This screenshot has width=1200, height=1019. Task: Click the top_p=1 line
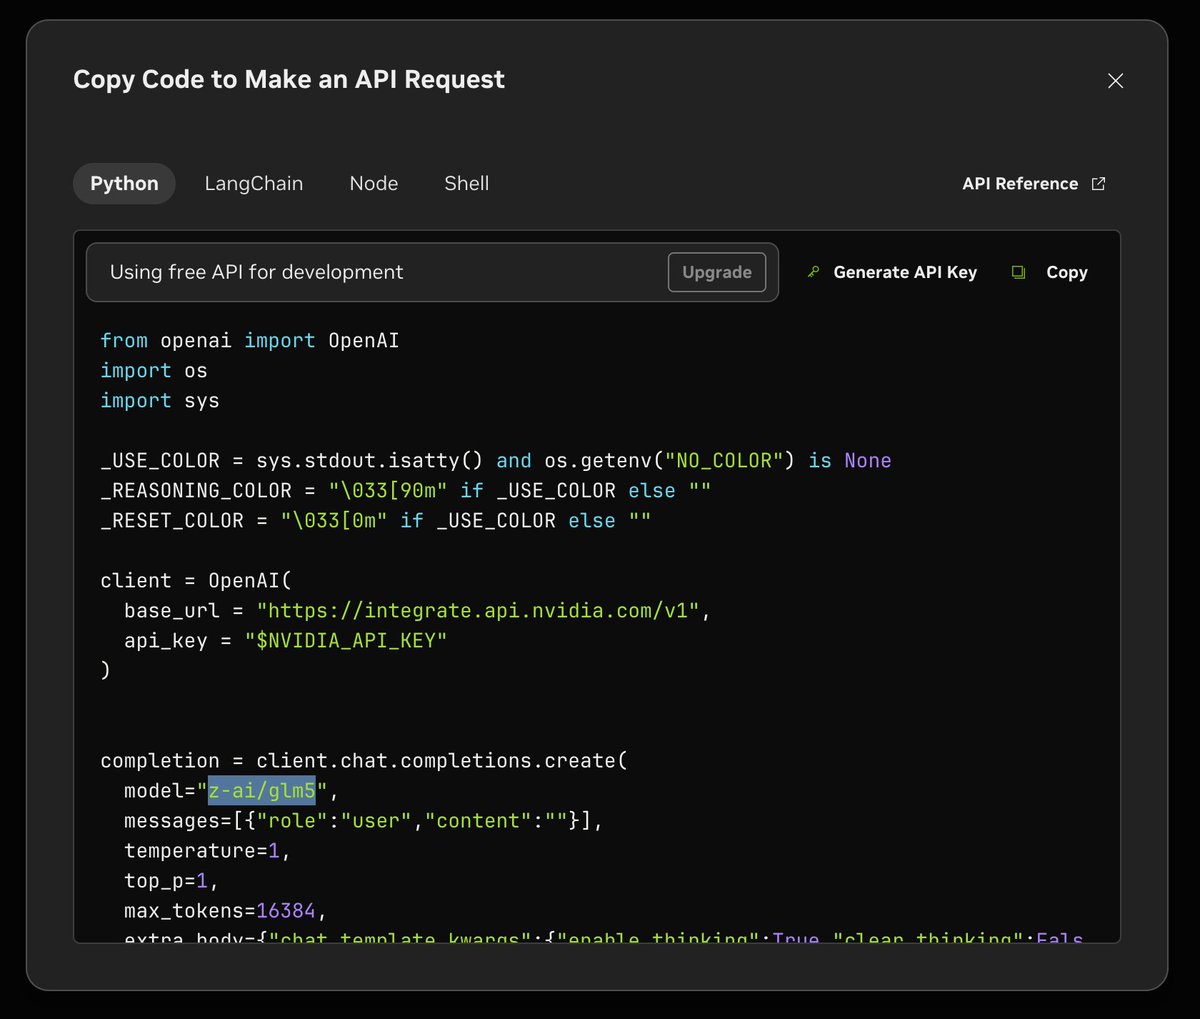click(x=172, y=881)
